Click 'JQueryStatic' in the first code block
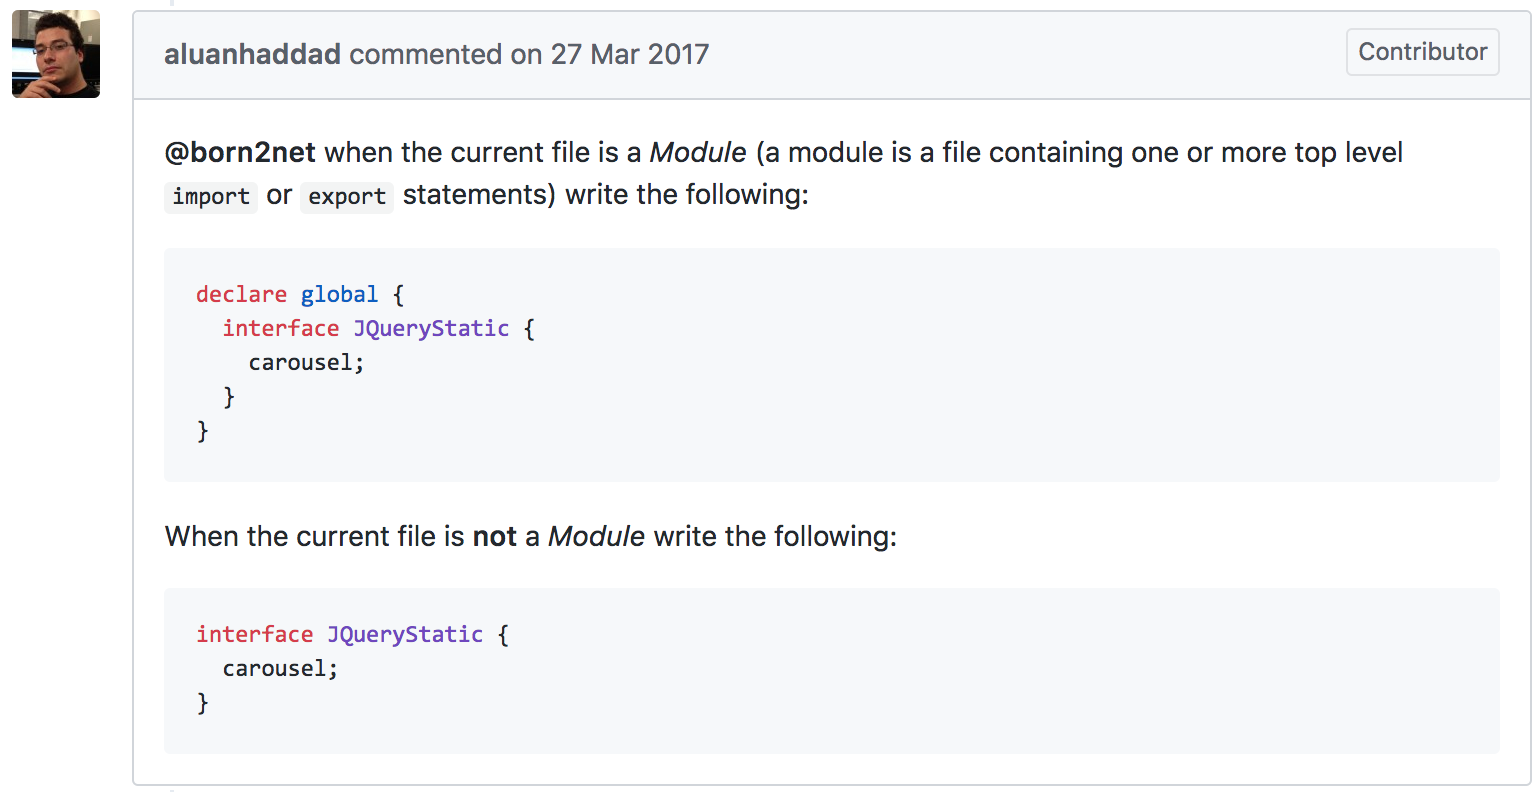The height and width of the screenshot is (792, 1540). pos(431,328)
